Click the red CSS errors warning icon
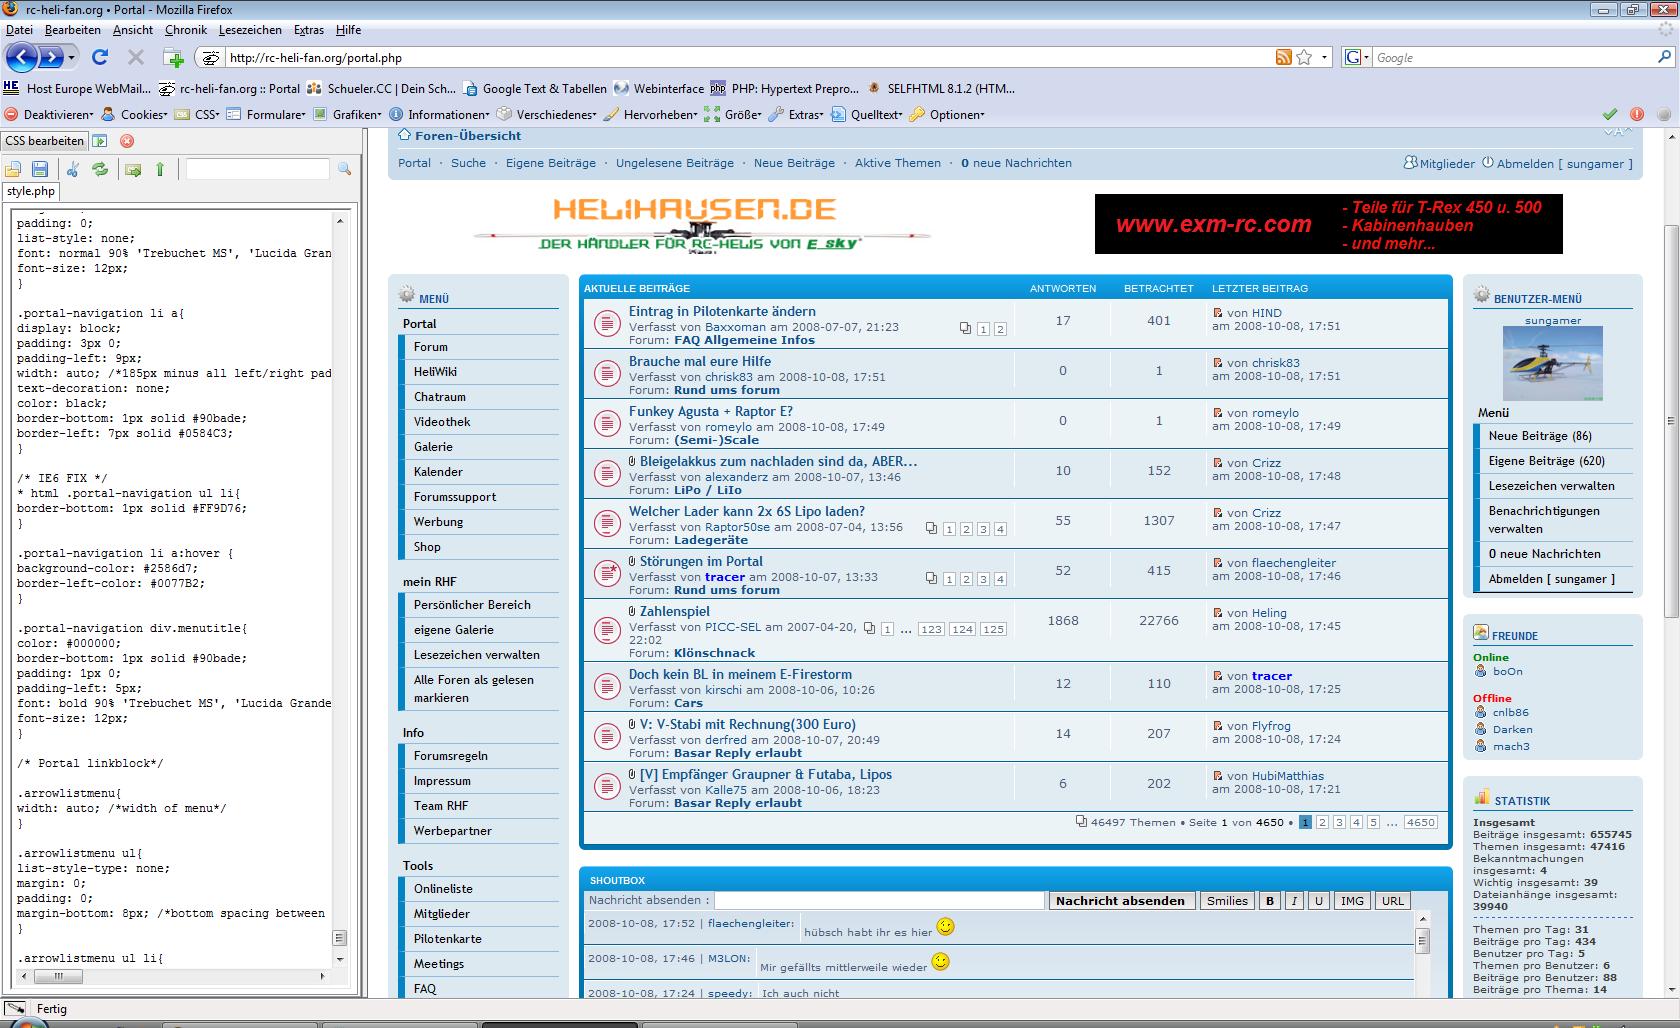 point(1637,114)
